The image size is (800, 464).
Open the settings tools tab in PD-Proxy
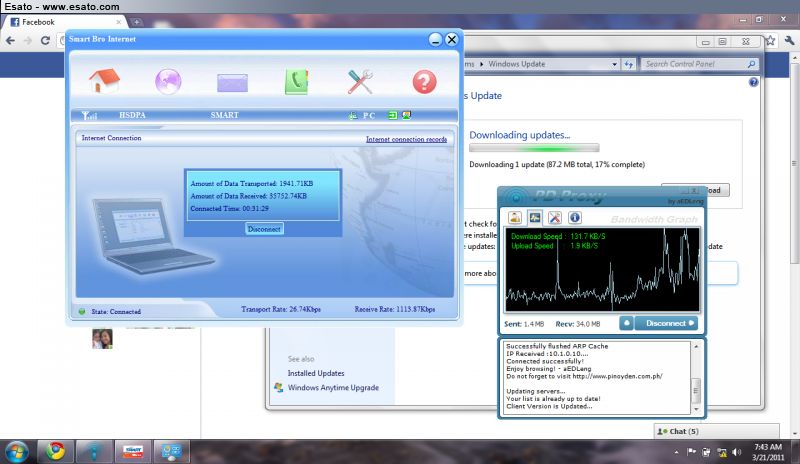click(555, 218)
